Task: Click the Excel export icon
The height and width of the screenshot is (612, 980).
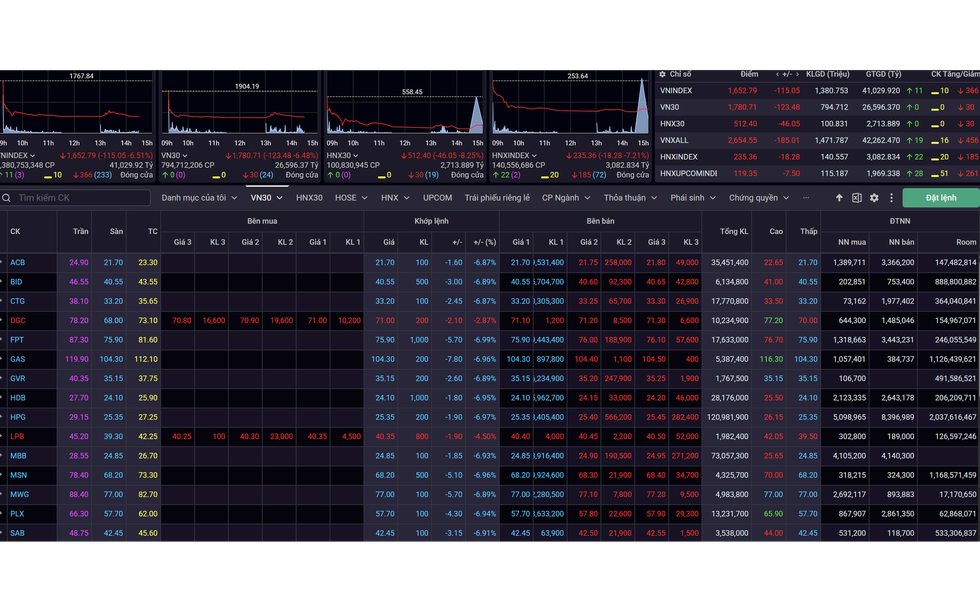Action: pos(857,198)
